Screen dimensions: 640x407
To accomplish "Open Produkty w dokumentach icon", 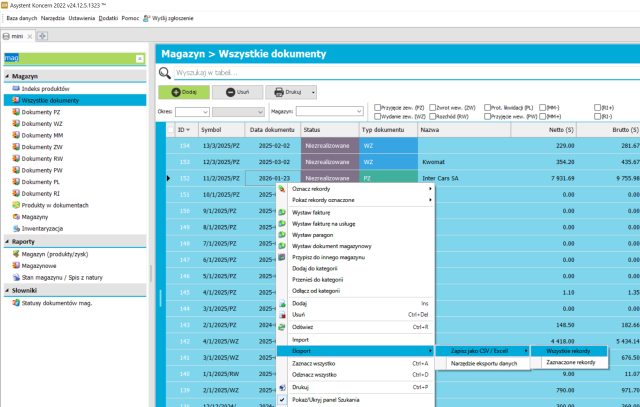I will point(16,205).
